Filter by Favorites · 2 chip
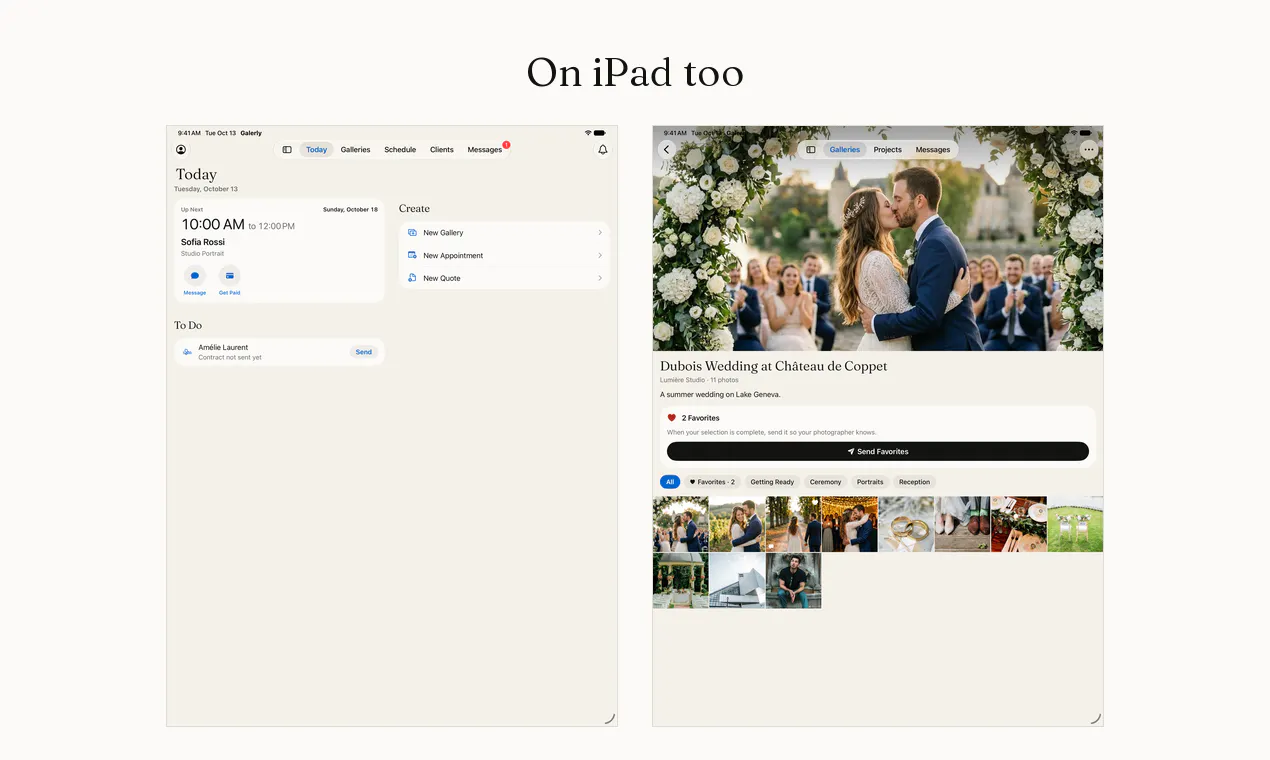 coord(712,482)
